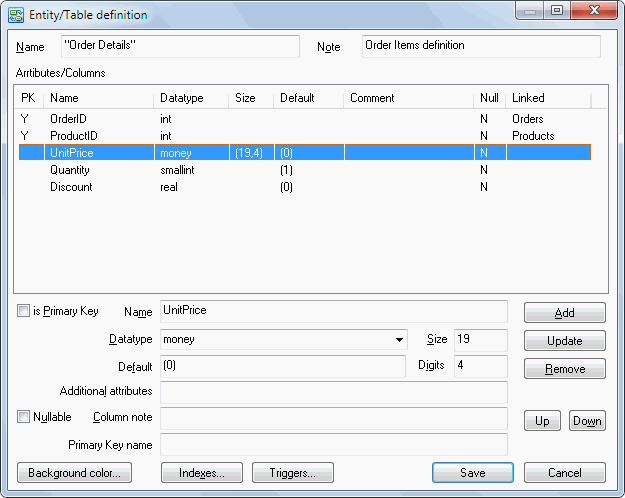Click the Note field for the entity
Screen dimensions: 625x498
tap(480, 46)
